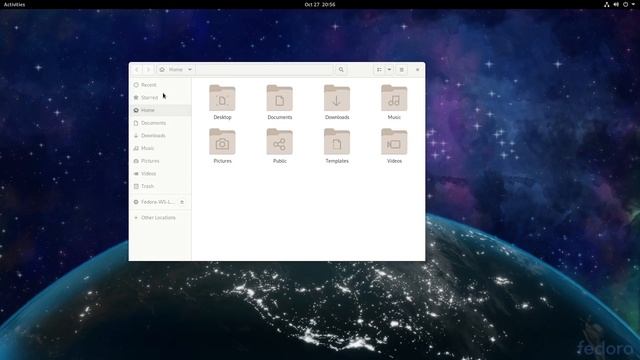Screen dimensions: 640x360
Task: Go back with the left arrow
Action: click(137, 69)
